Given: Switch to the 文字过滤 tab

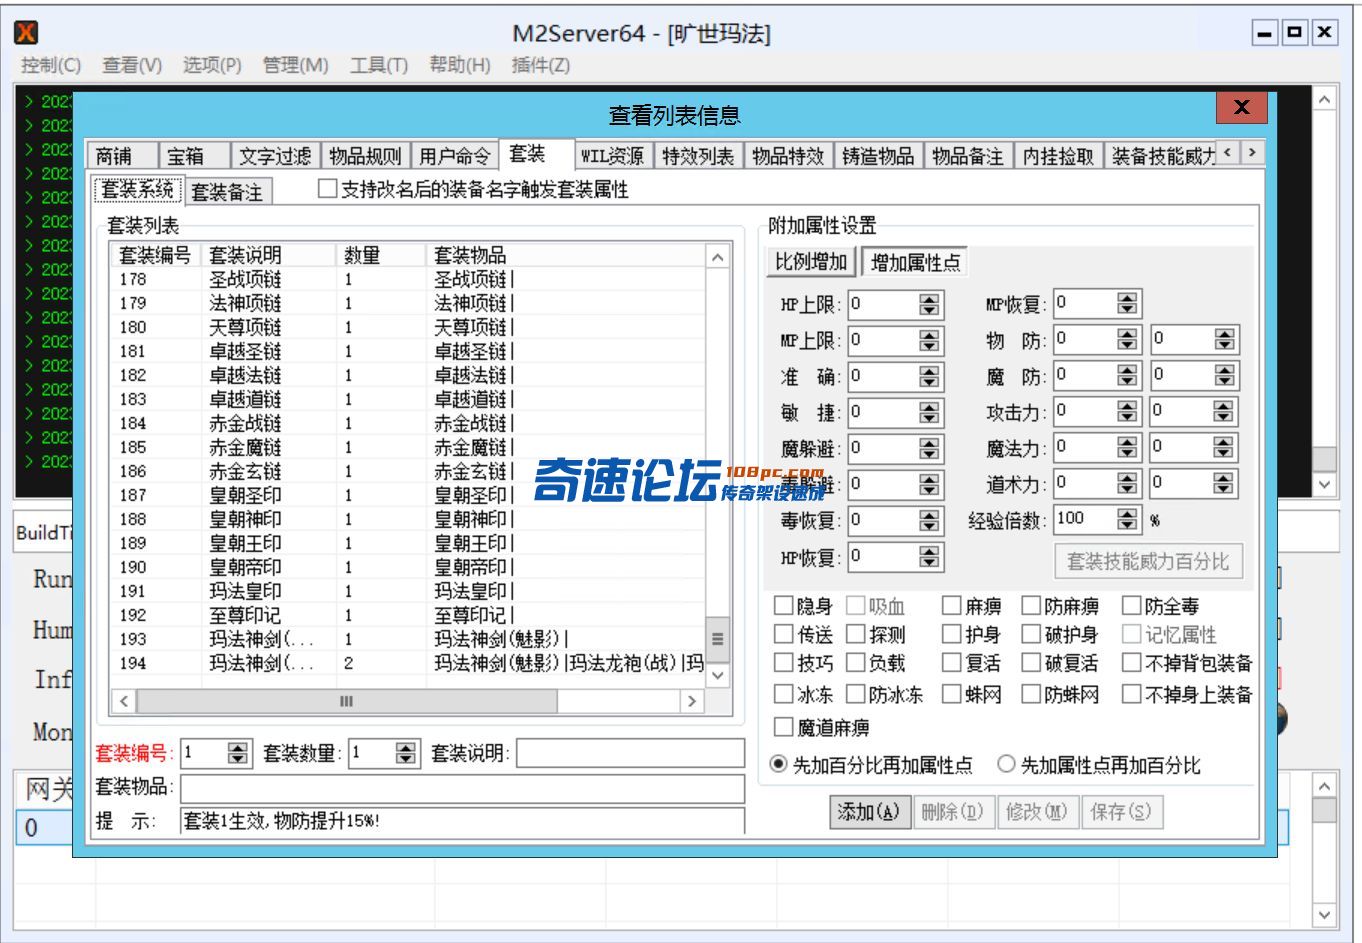Looking at the screenshot, I should 275,156.
